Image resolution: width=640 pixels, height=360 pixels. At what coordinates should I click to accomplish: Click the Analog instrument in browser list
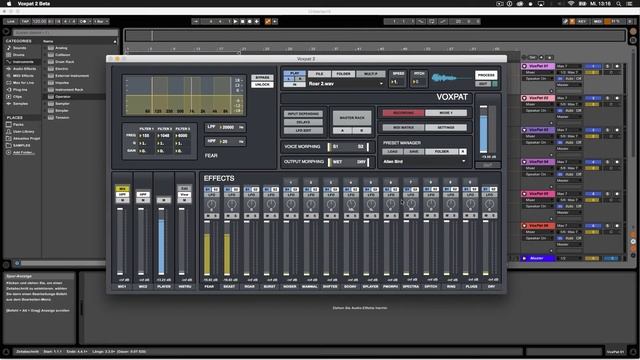coord(61,48)
